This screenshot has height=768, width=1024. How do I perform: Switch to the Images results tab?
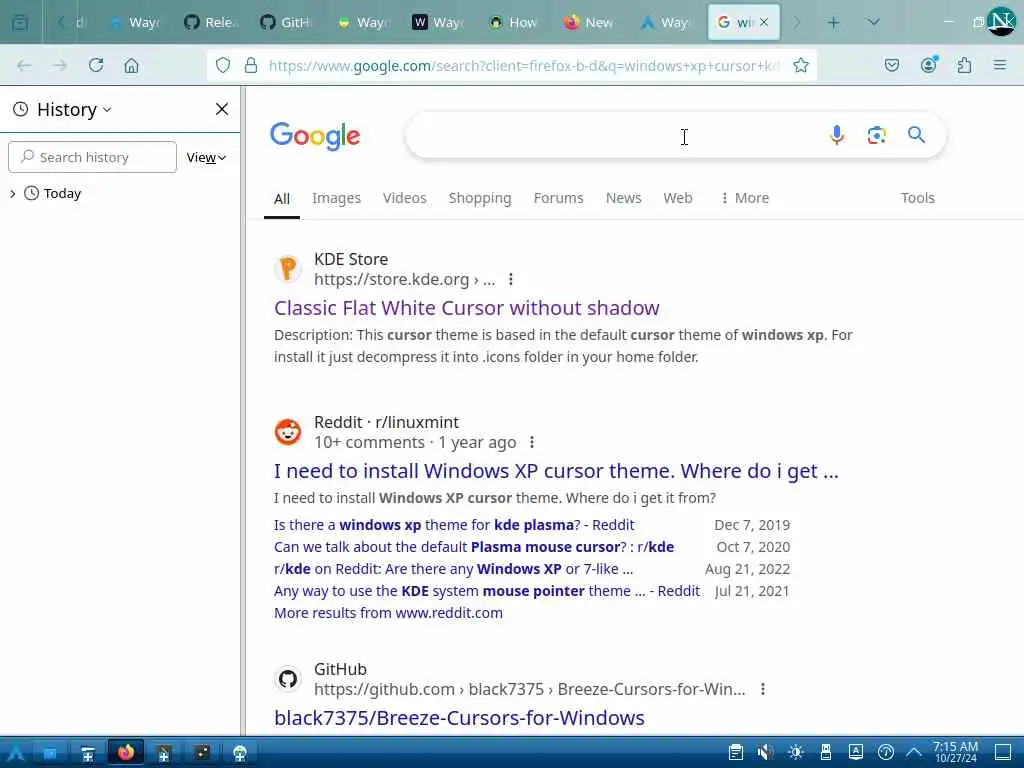336,198
